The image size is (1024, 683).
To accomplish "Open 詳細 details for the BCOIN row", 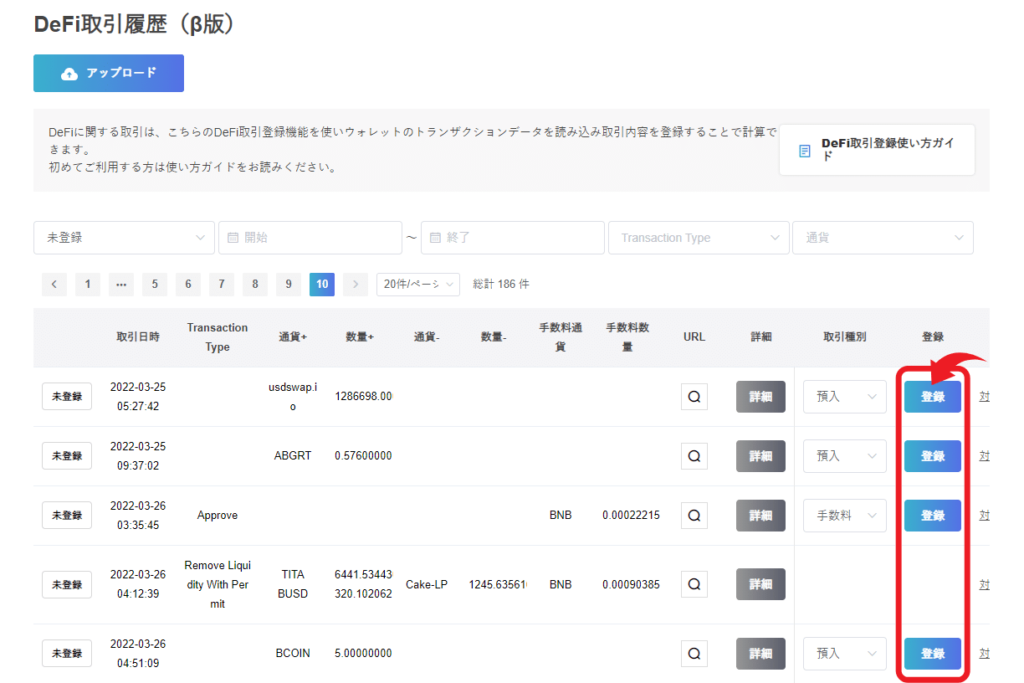I will coord(761,654).
